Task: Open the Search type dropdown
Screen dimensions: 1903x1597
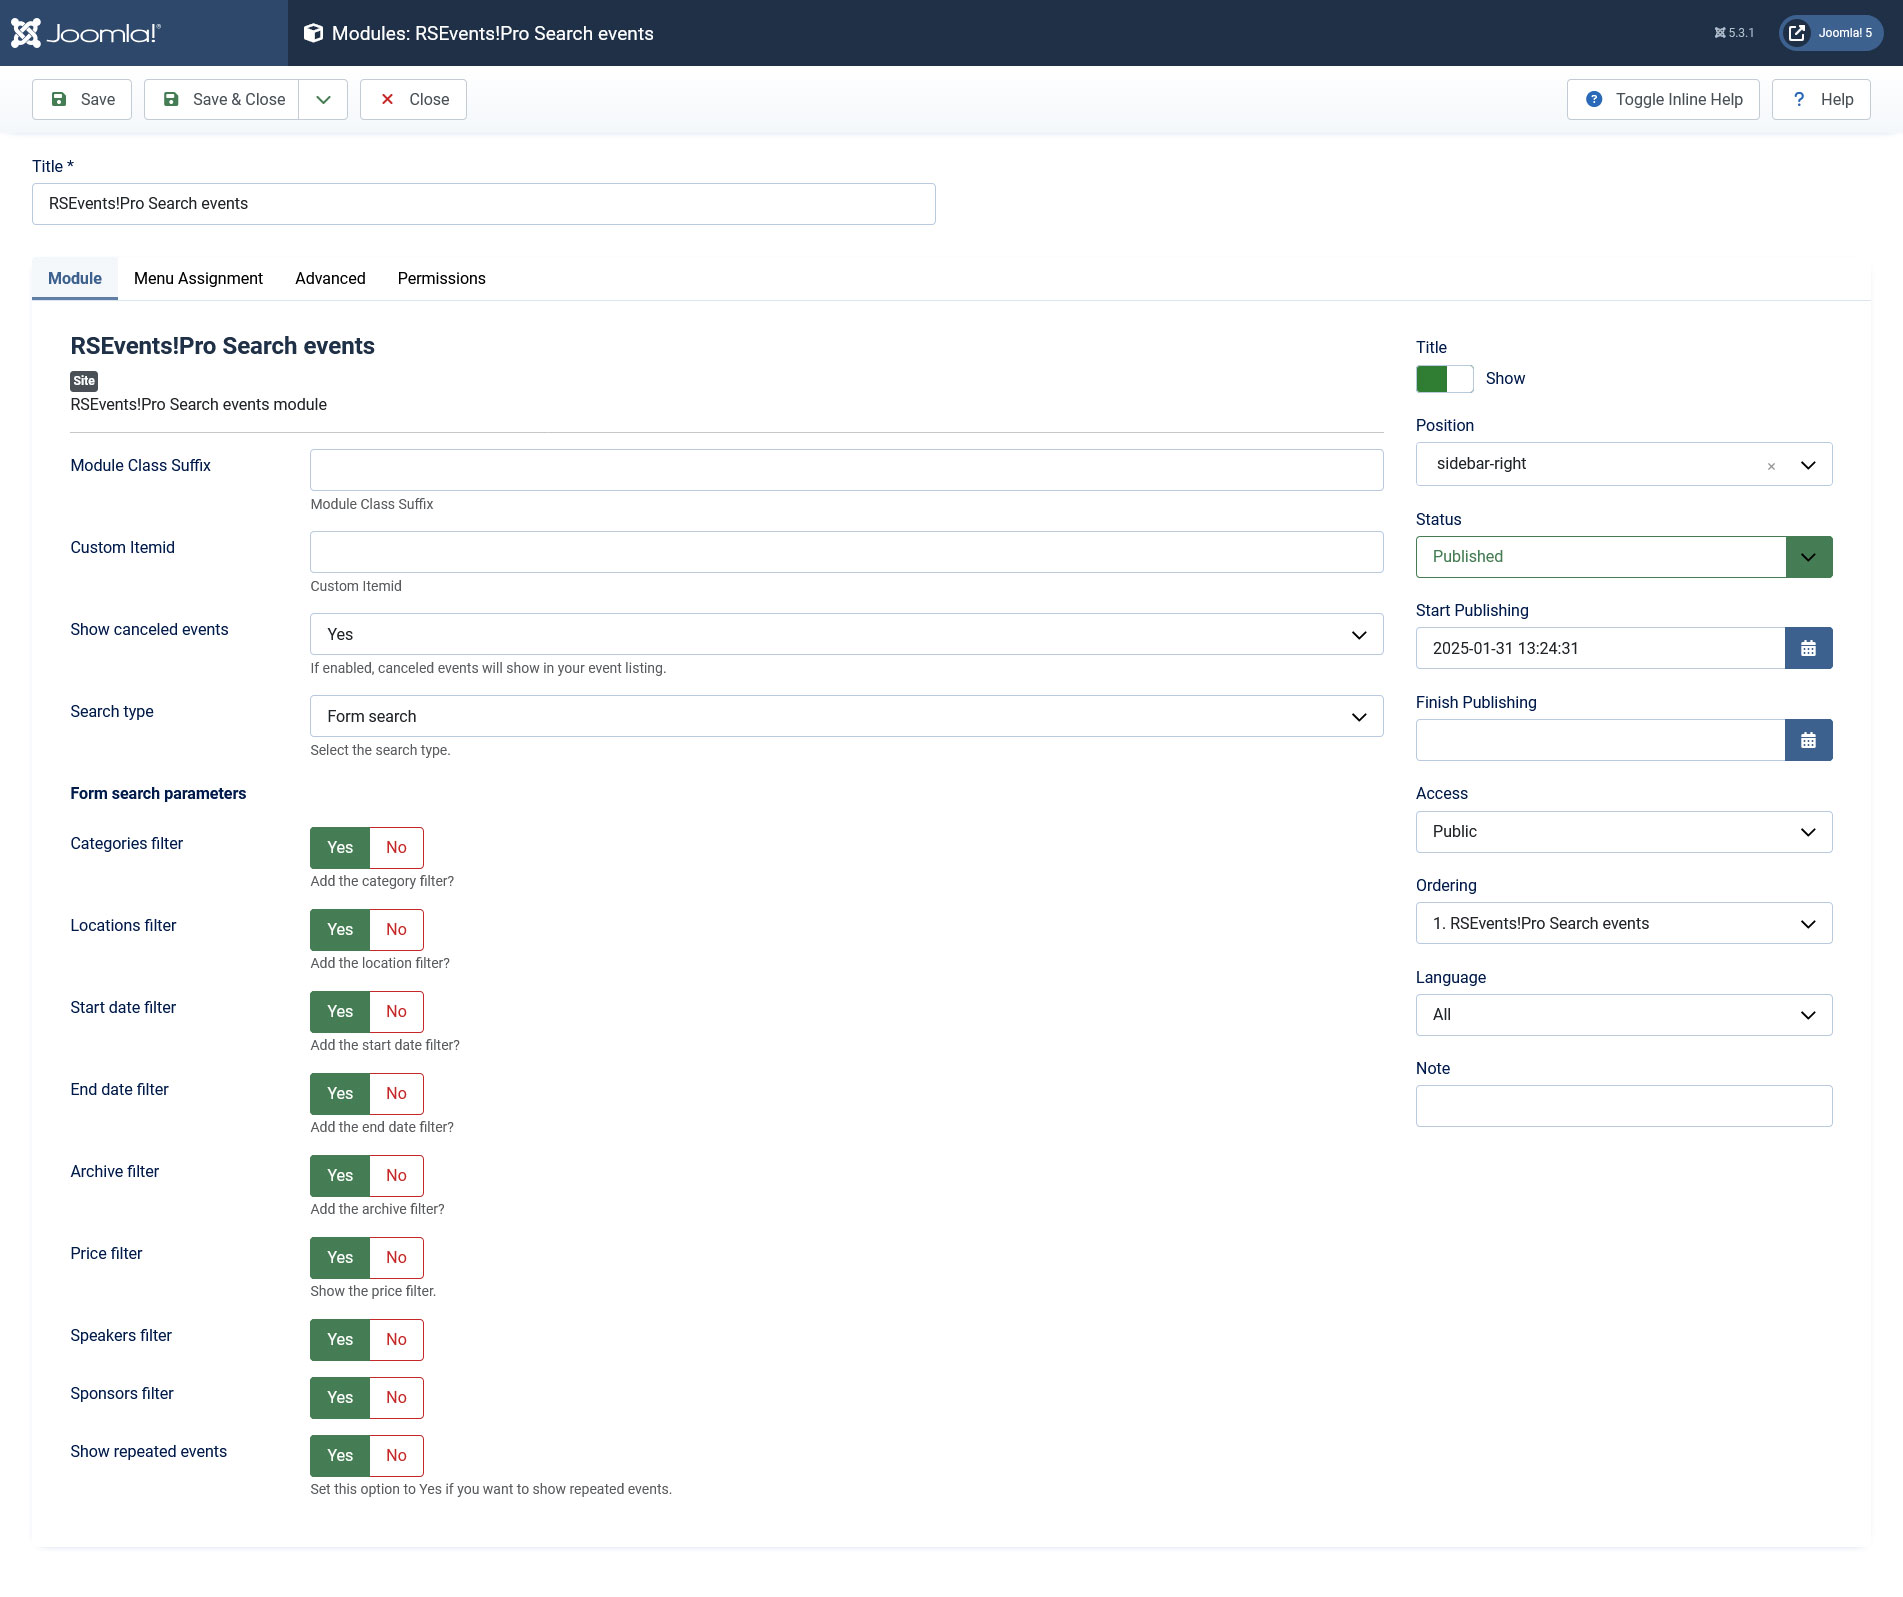Action: click(x=847, y=716)
